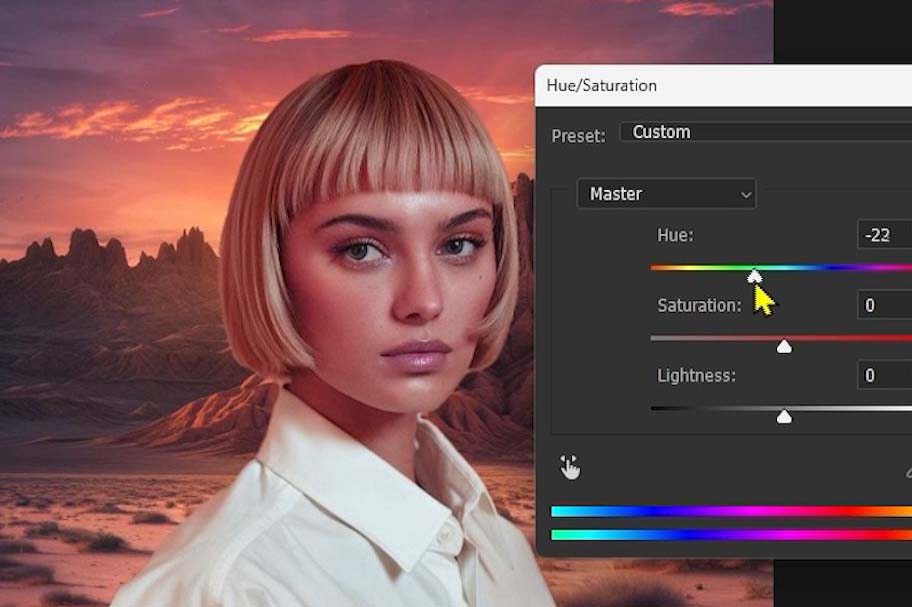The height and width of the screenshot is (607, 912).
Task: Open the Master channel dropdown
Action: click(666, 194)
